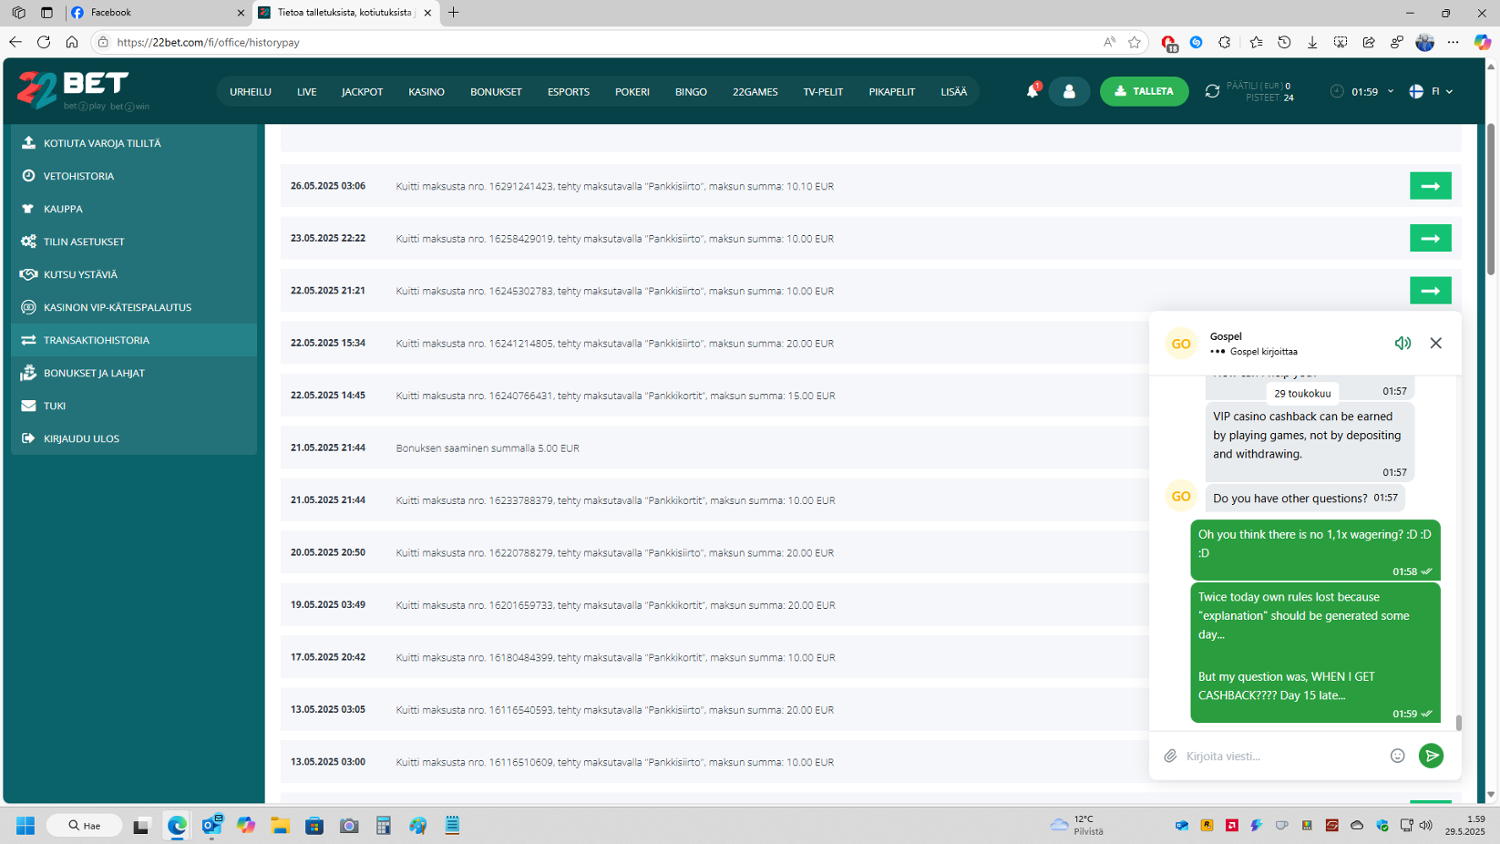Click the 22BET logo

click(74, 90)
